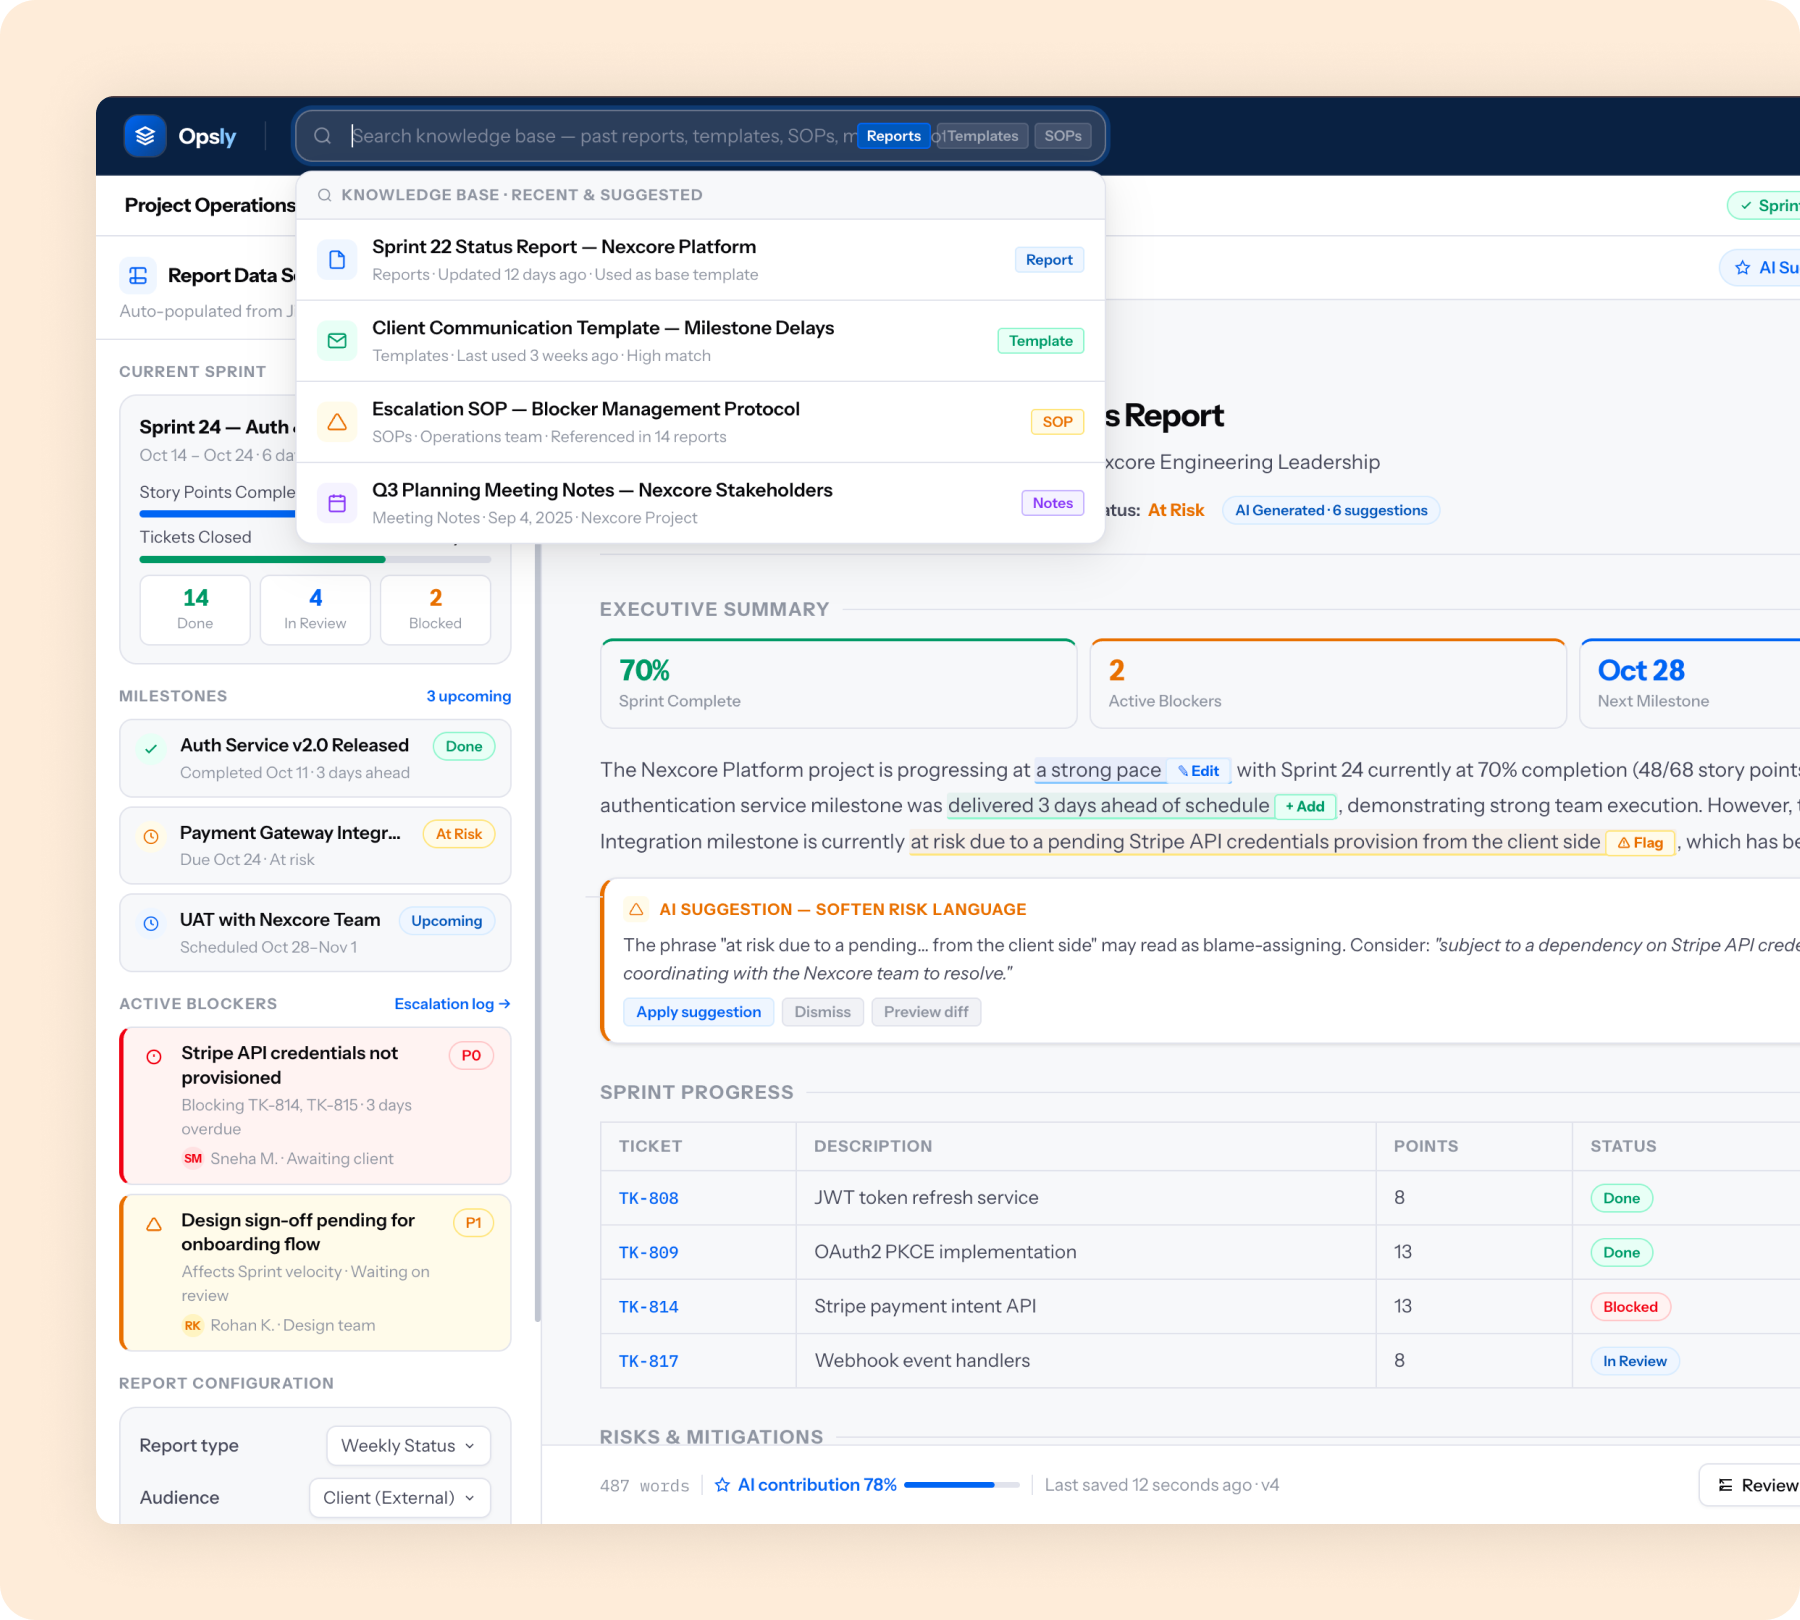This screenshot has height=1620, width=1800.
Task: Open ticket TK-814 link
Action: pos(648,1307)
